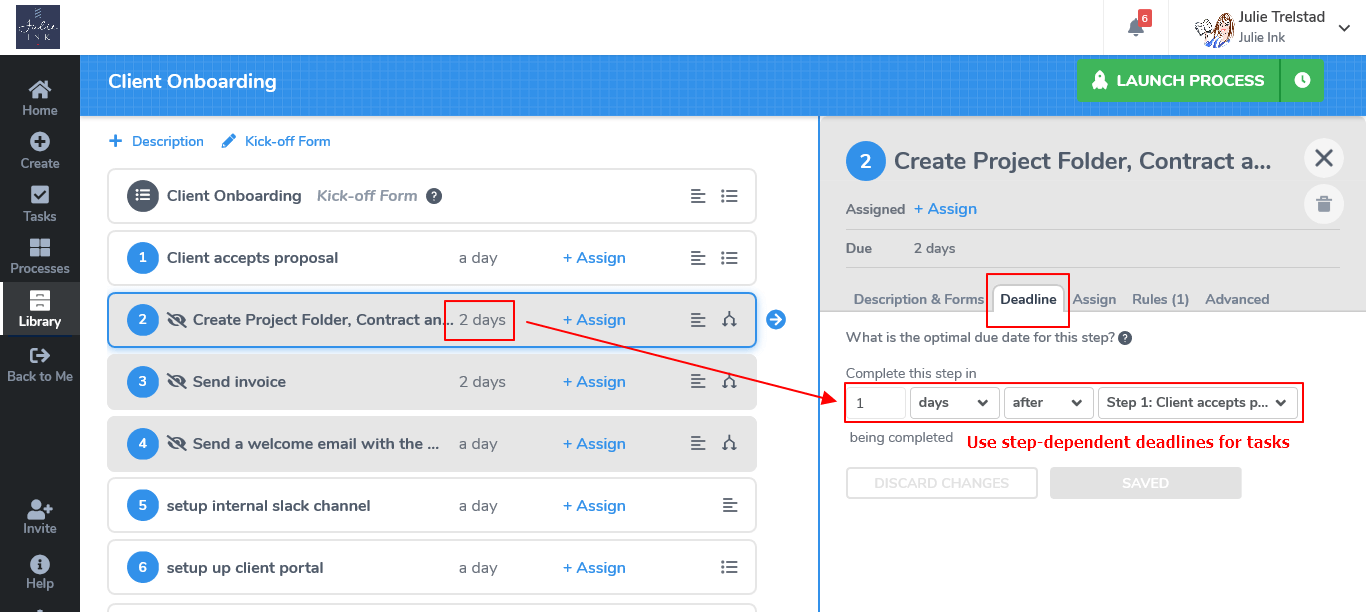Toggle hidden eye icon on Send a welcome email step
This screenshot has width=1366, height=612.
[177, 444]
